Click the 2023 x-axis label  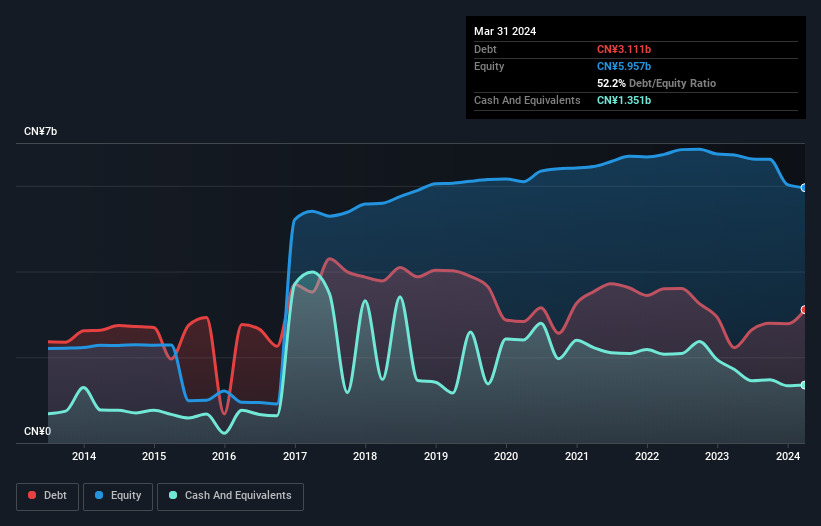pos(717,456)
